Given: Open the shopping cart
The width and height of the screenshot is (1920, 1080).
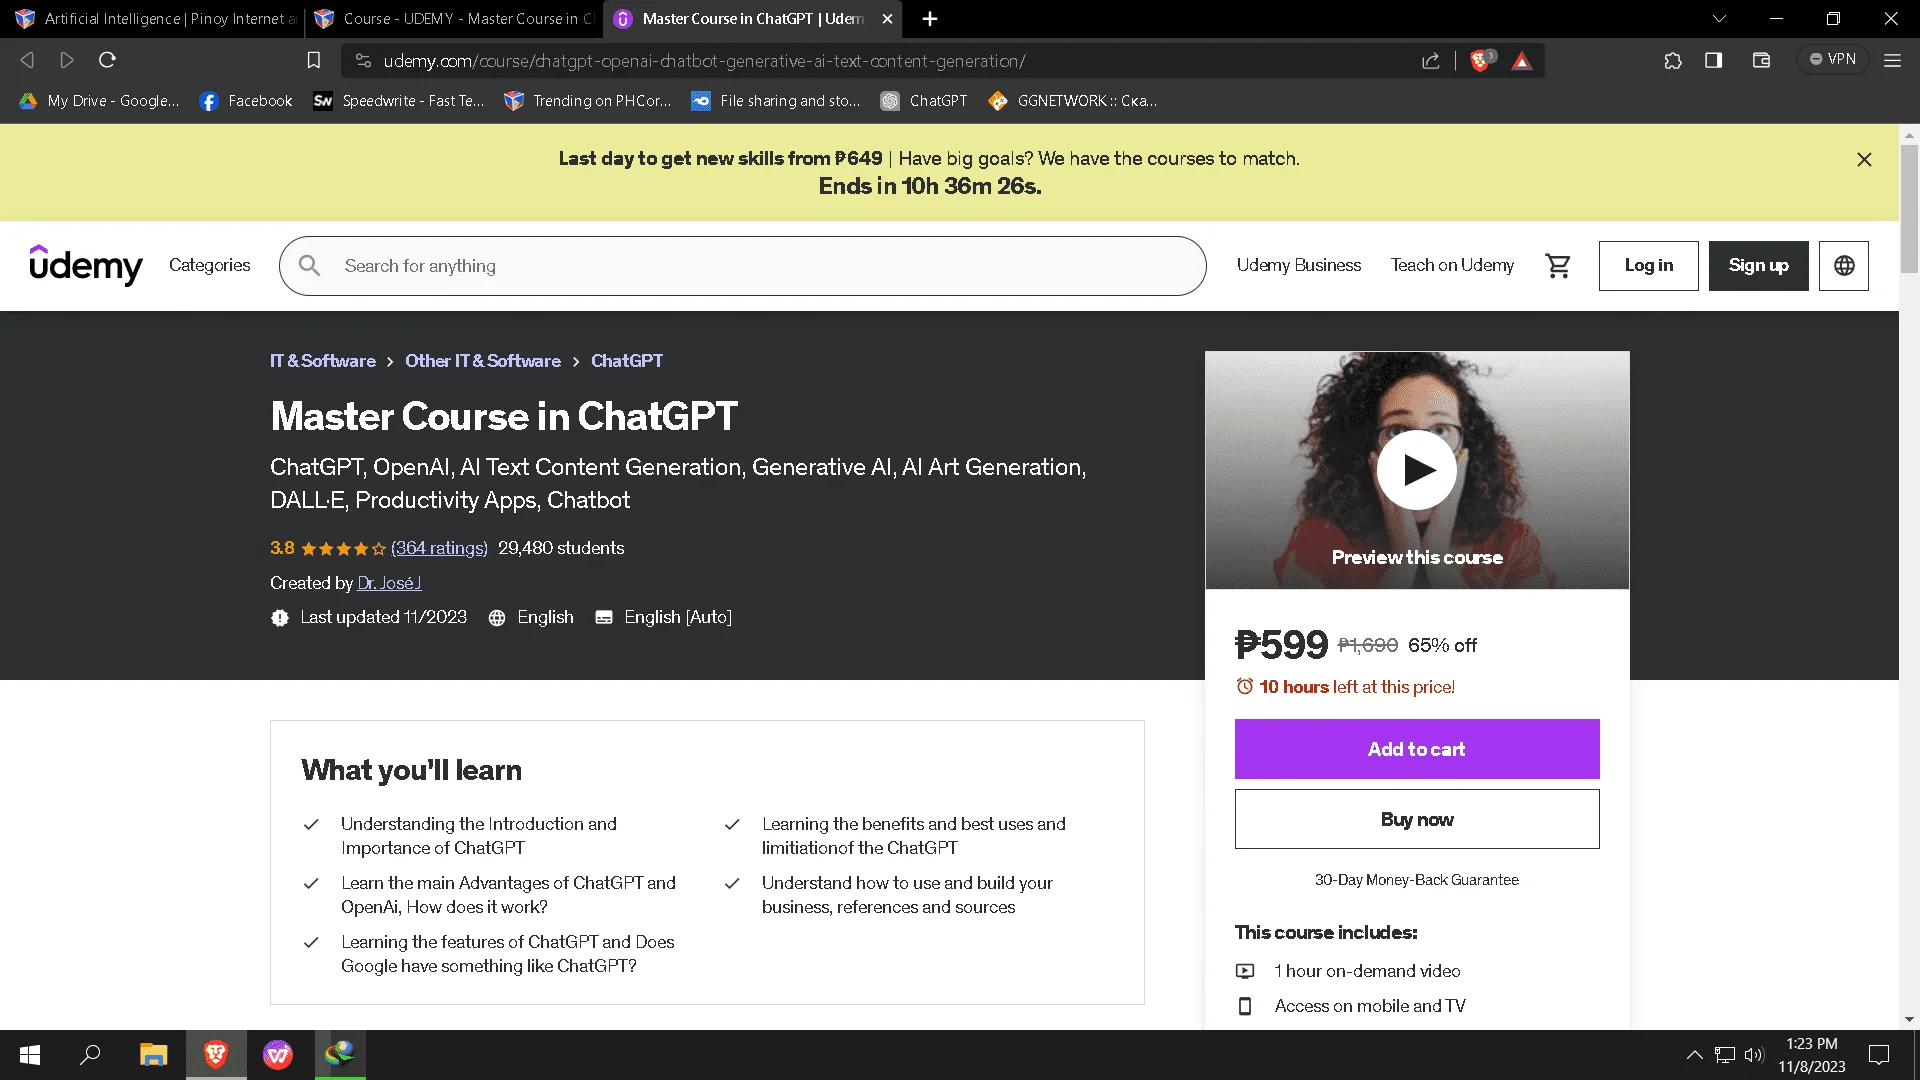Looking at the screenshot, I should [1558, 265].
